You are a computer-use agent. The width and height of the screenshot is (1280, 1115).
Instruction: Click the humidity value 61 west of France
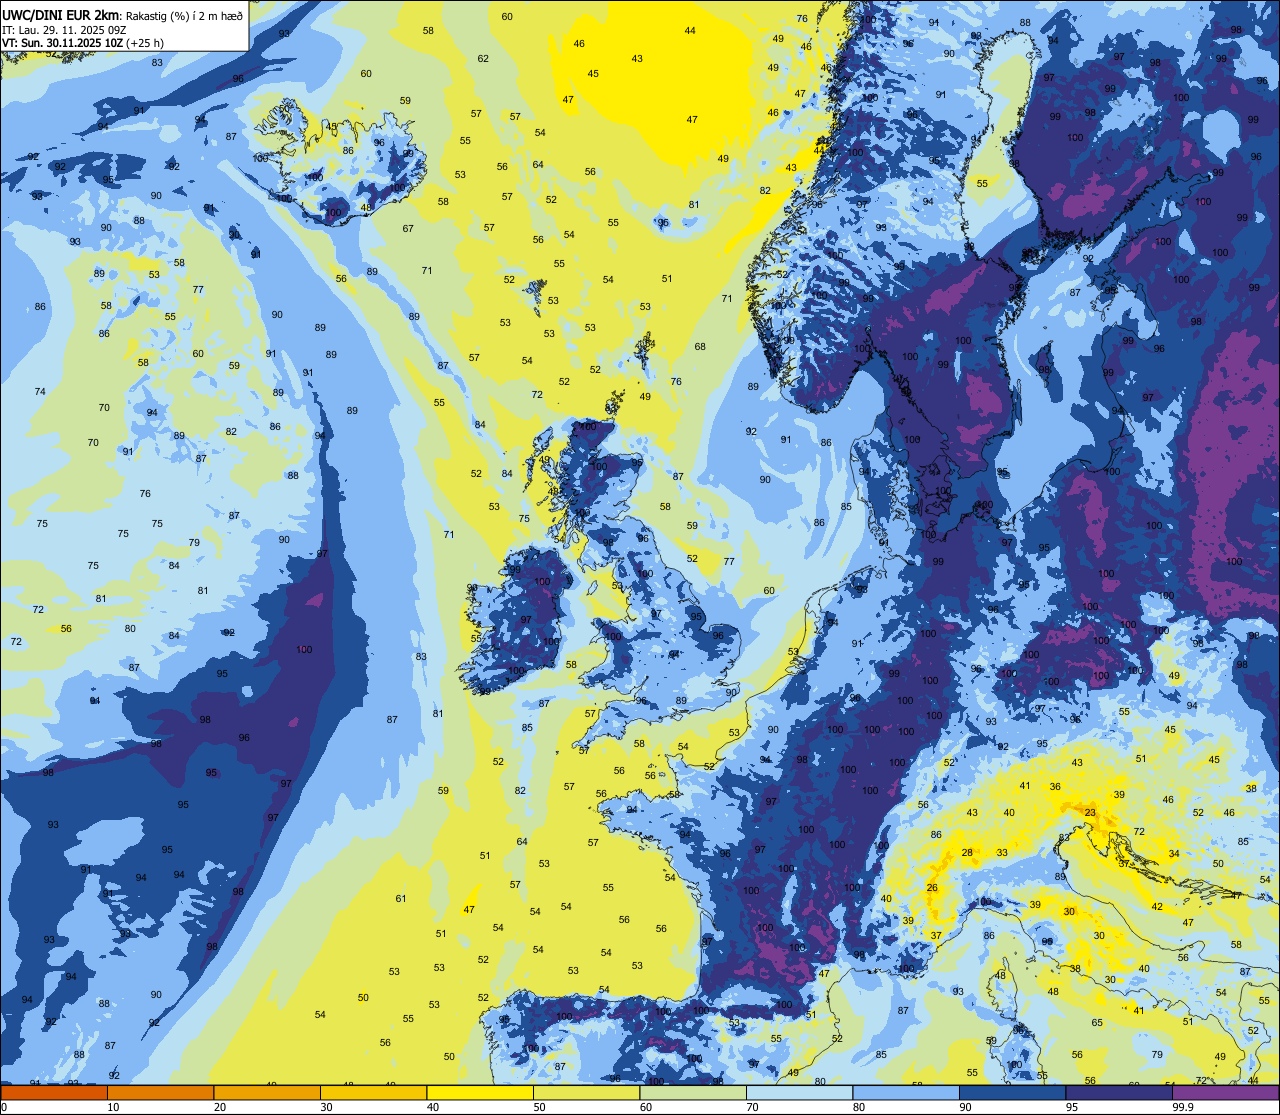tap(401, 899)
